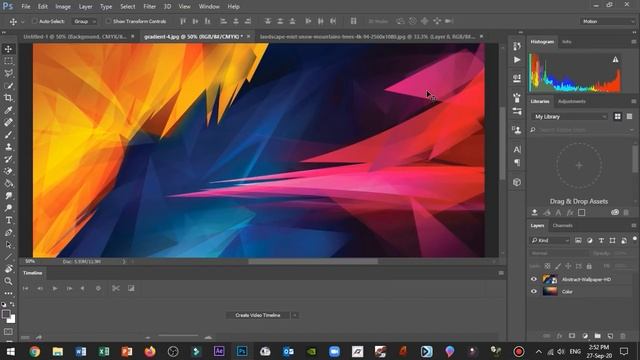Select the Smudge tool

[8, 196]
